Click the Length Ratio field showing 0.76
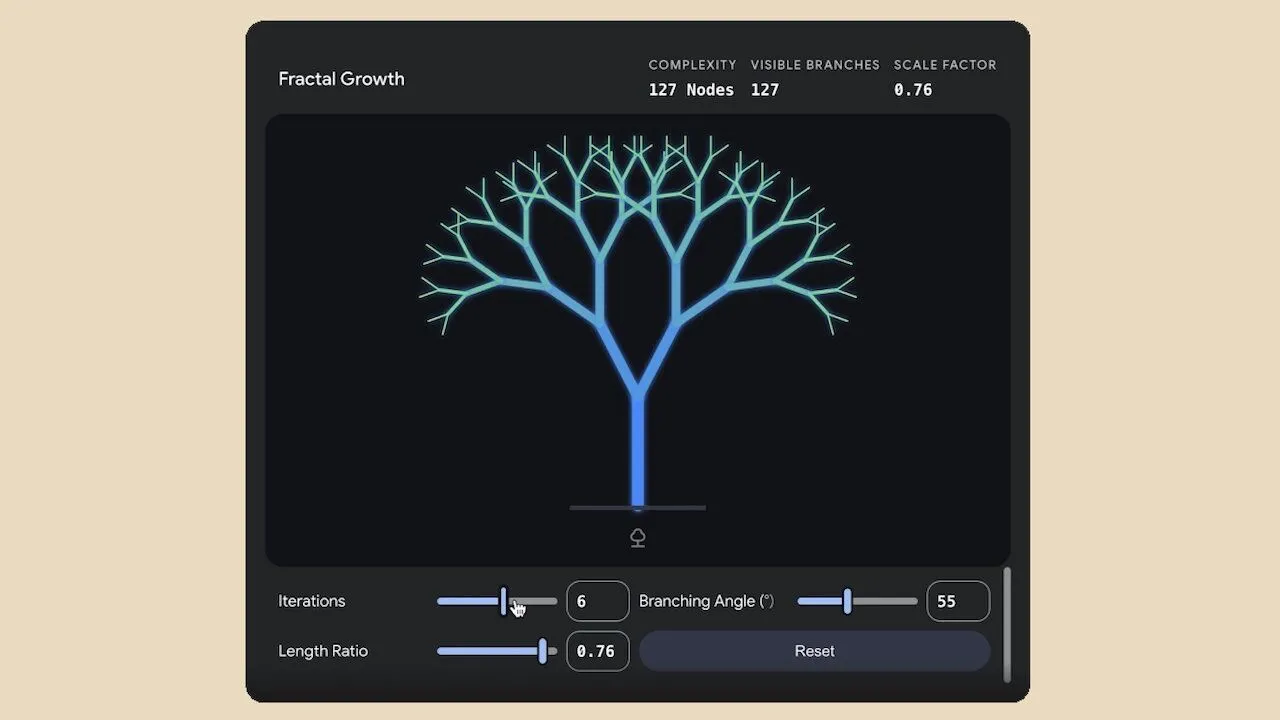The width and height of the screenshot is (1280, 720). (x=598, y=651)
